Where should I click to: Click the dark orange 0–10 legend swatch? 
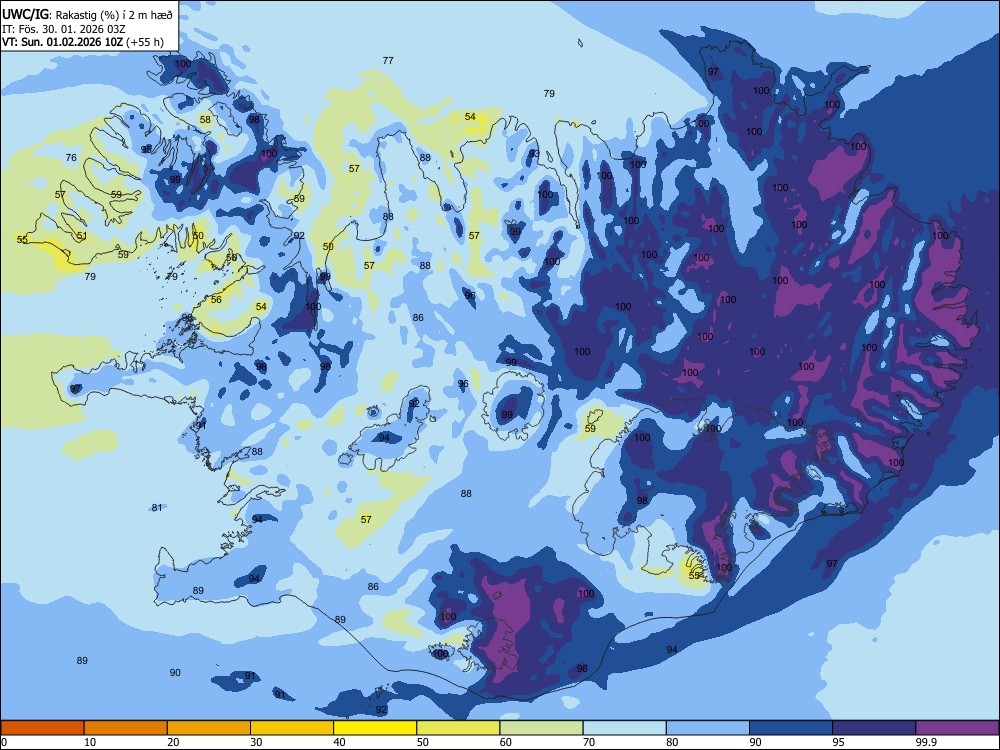42,728
